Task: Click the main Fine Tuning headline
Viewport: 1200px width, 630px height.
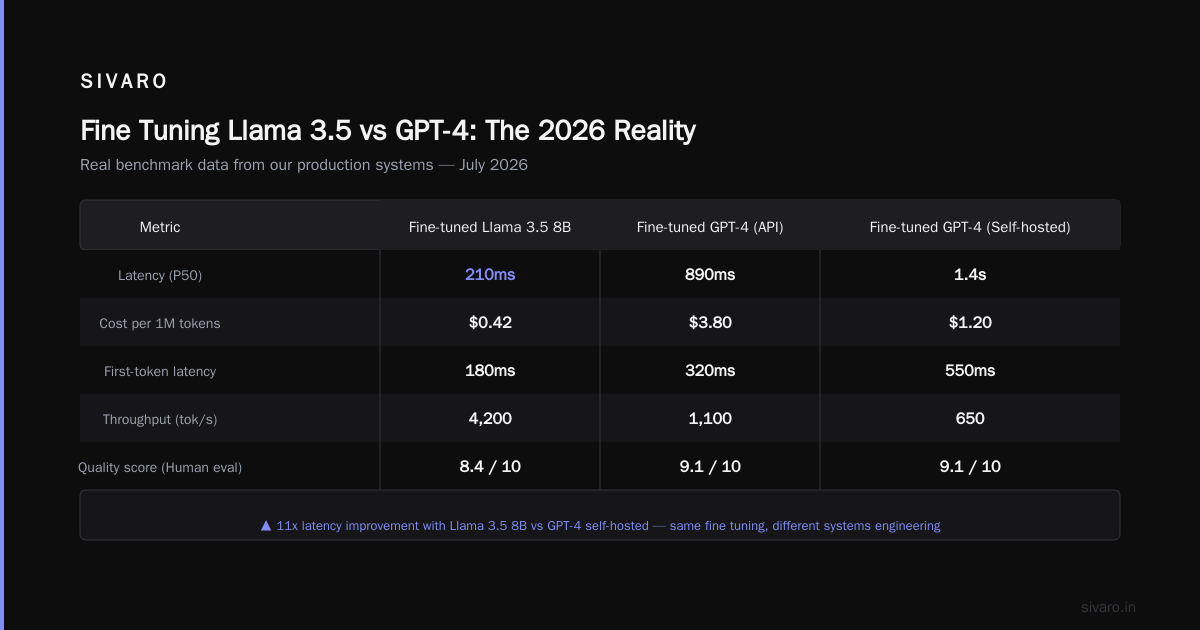Action: coord(388,131)
